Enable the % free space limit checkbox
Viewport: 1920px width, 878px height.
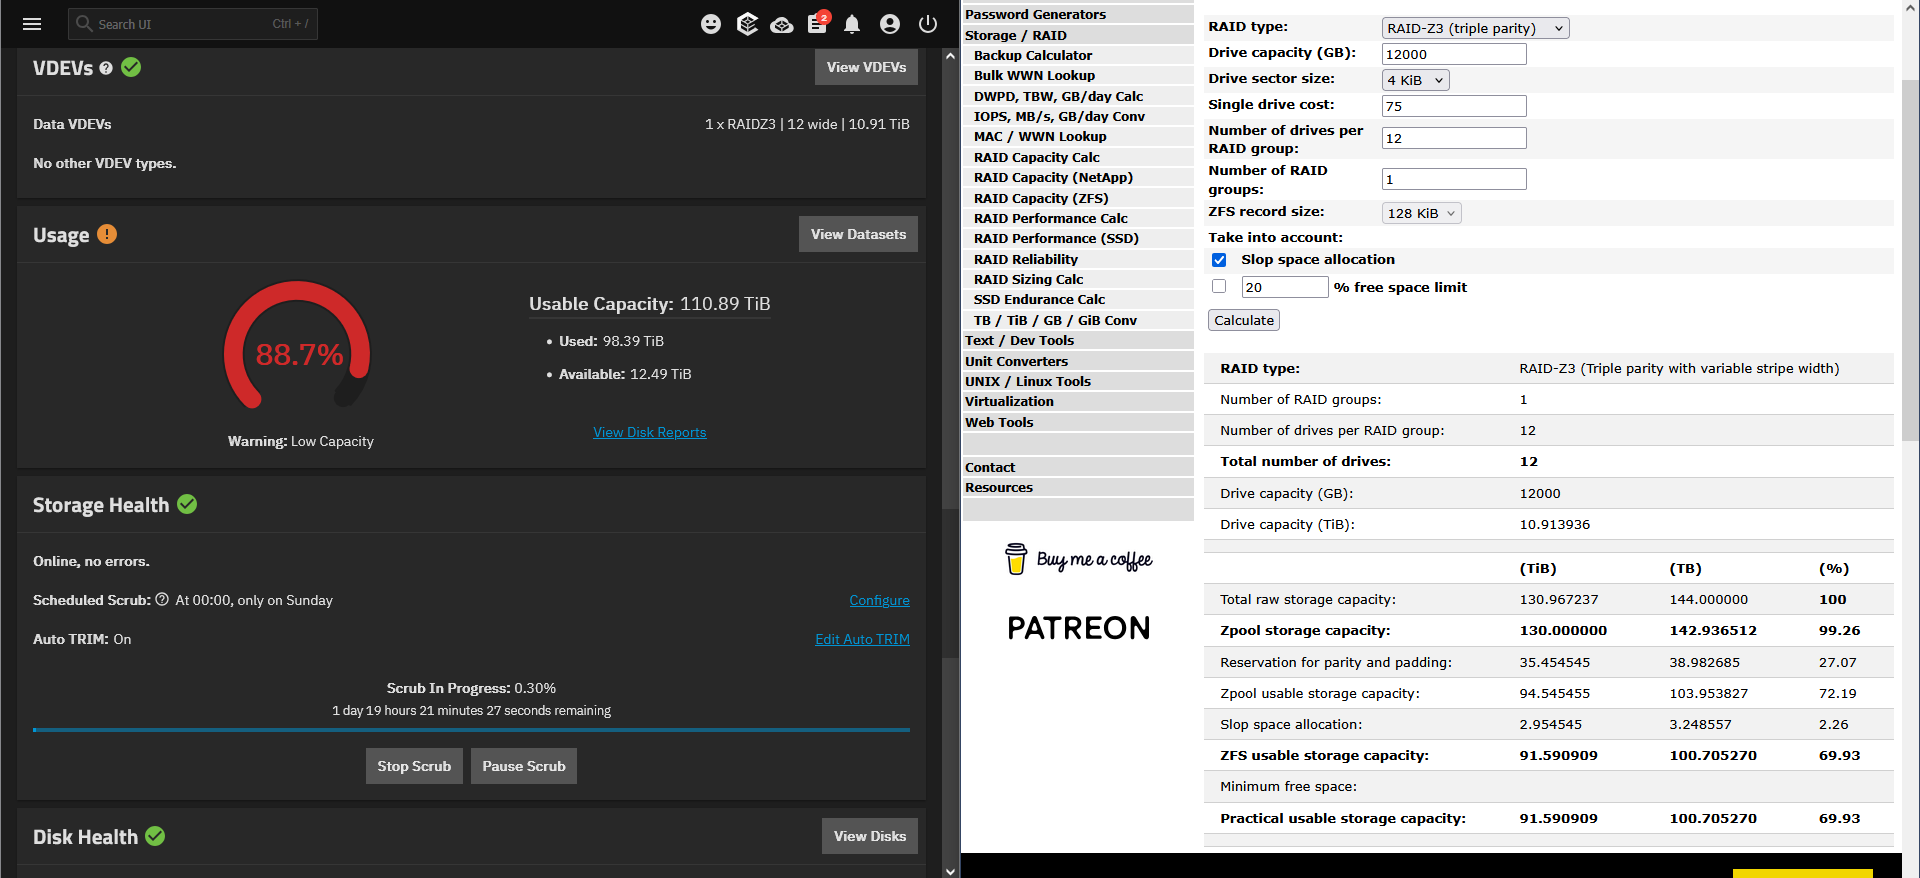[x=1219, y=287]
